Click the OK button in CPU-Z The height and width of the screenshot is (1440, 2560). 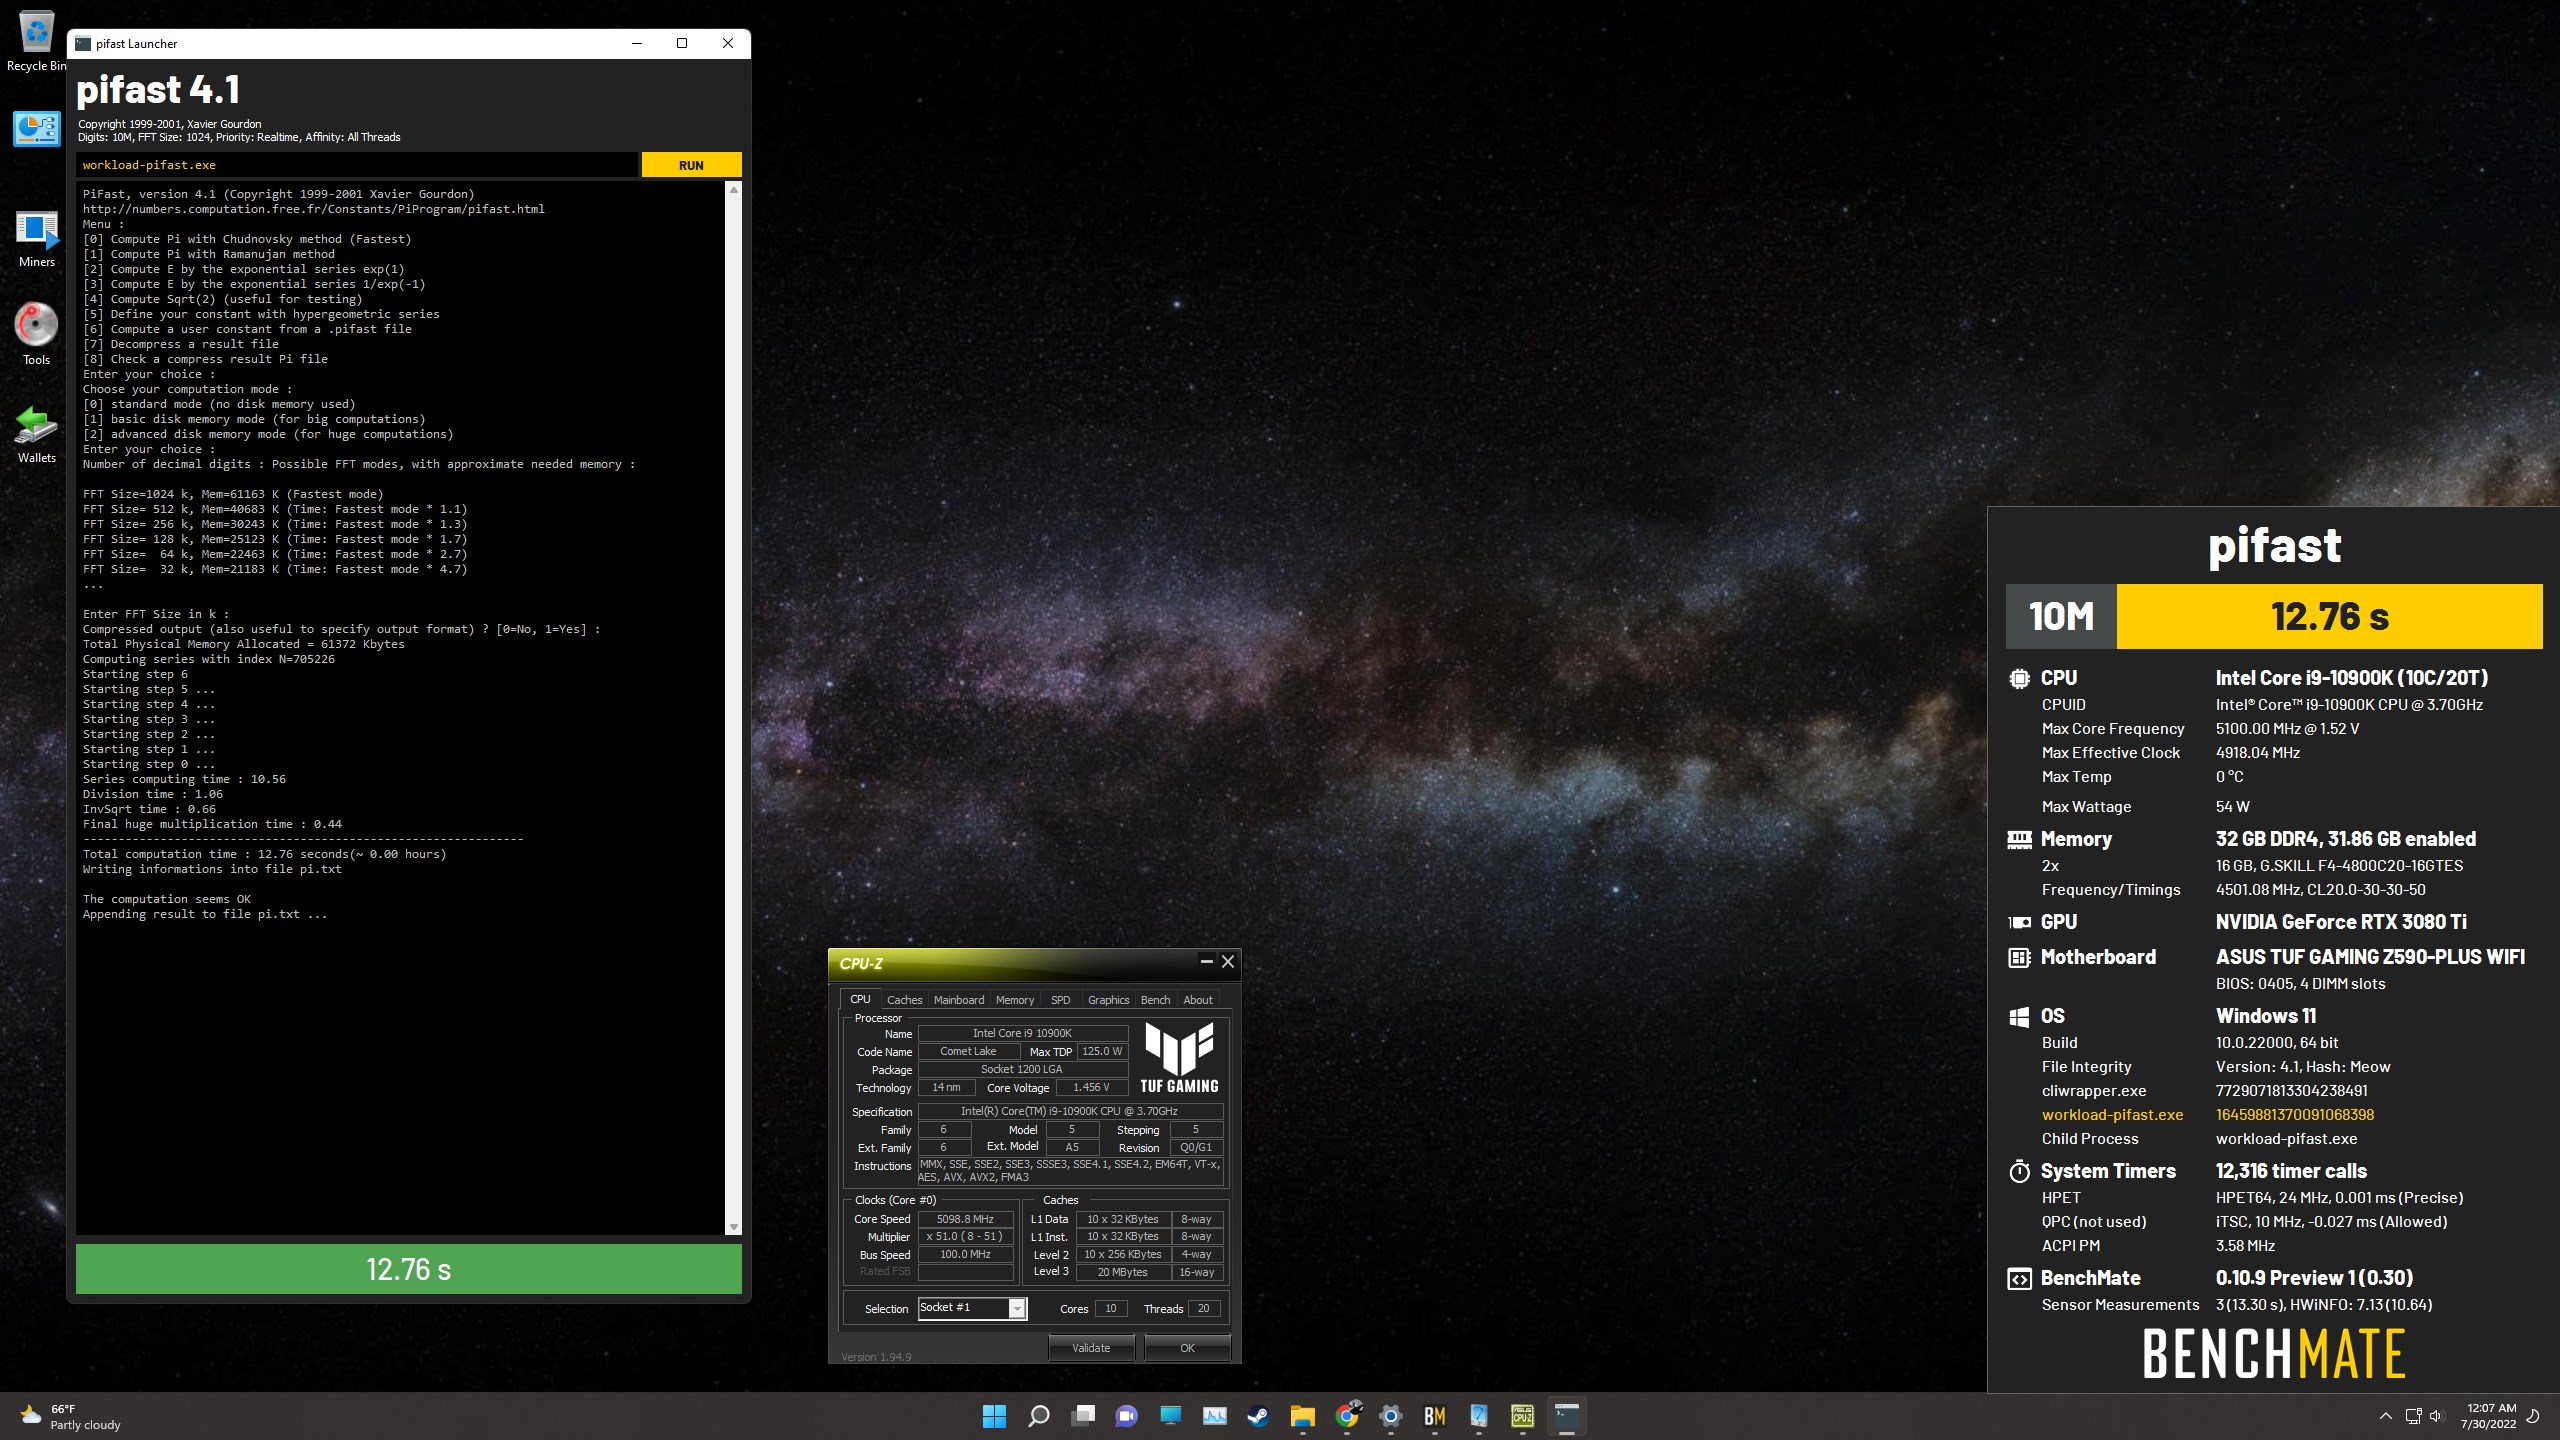pyautogui.click(x=1187, y=1348)
